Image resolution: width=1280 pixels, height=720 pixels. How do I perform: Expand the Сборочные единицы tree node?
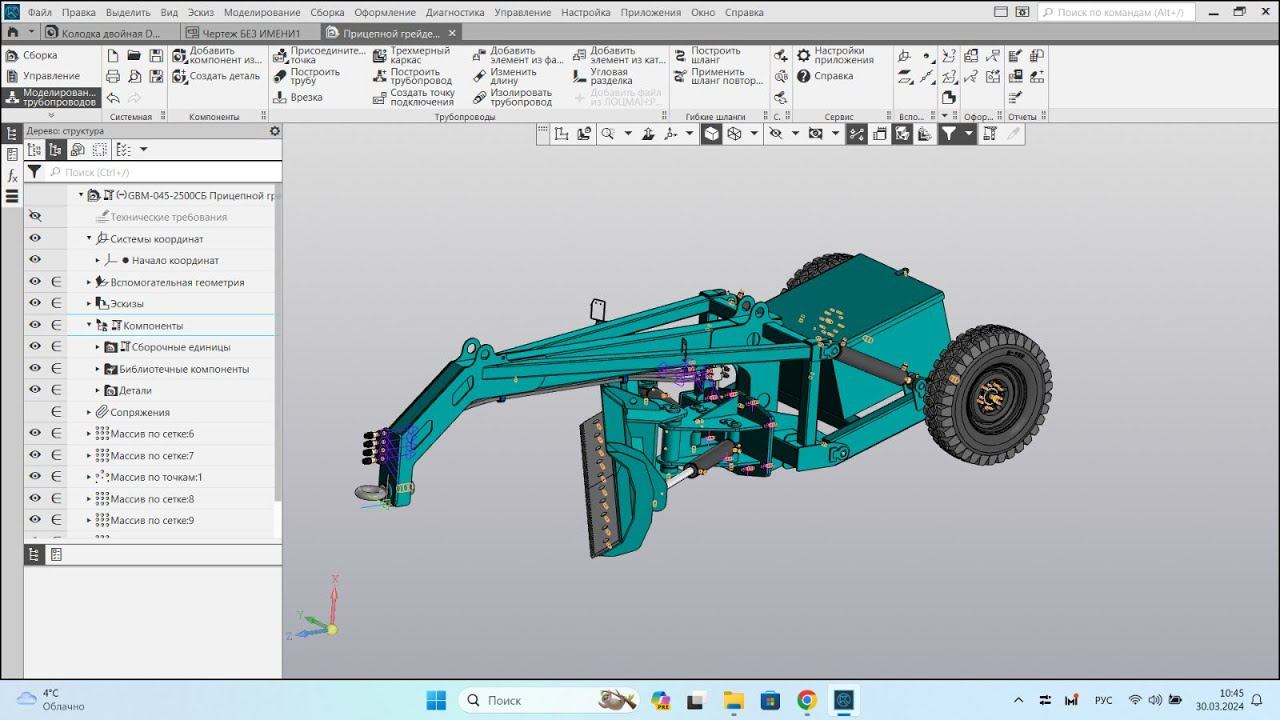coord(98,348)
